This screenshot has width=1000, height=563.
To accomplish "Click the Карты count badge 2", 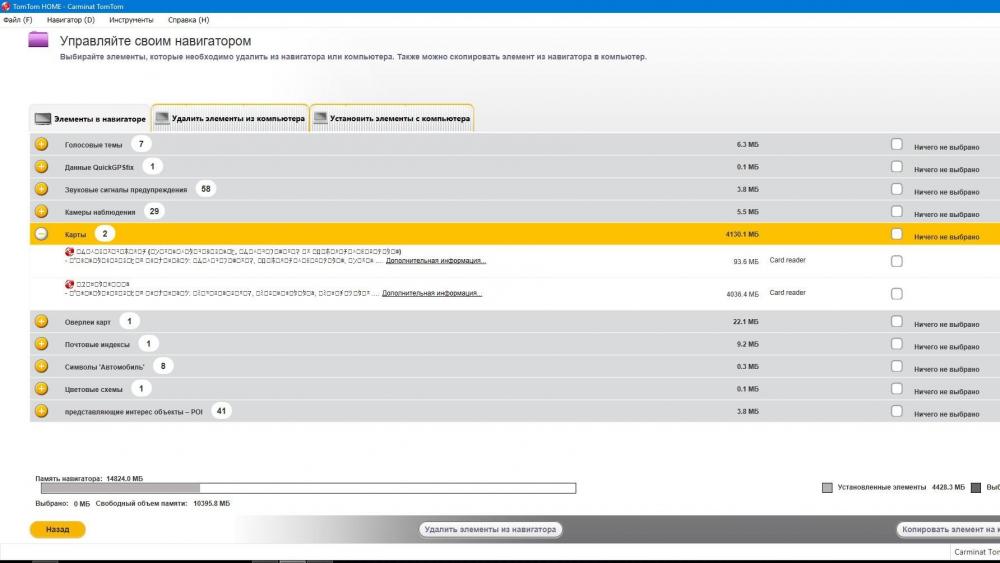I will click(105, 234).
